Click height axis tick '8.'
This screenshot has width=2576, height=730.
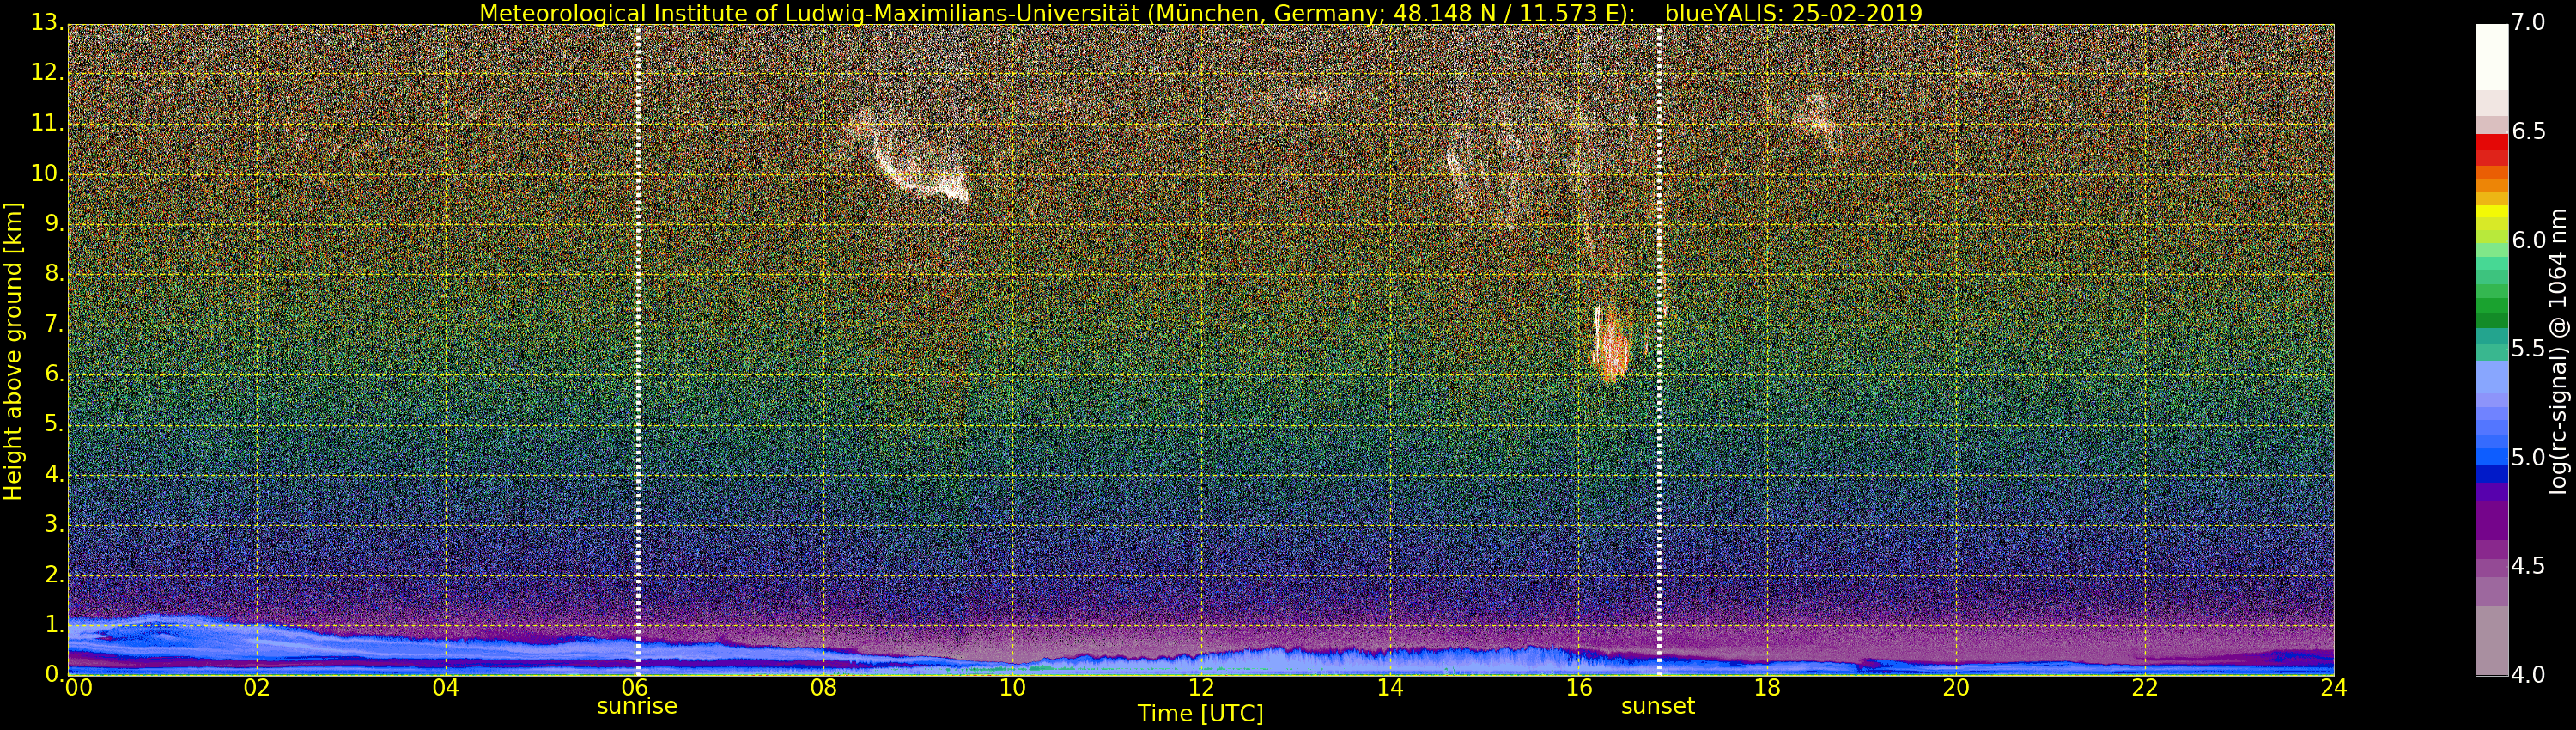[54, 273]
